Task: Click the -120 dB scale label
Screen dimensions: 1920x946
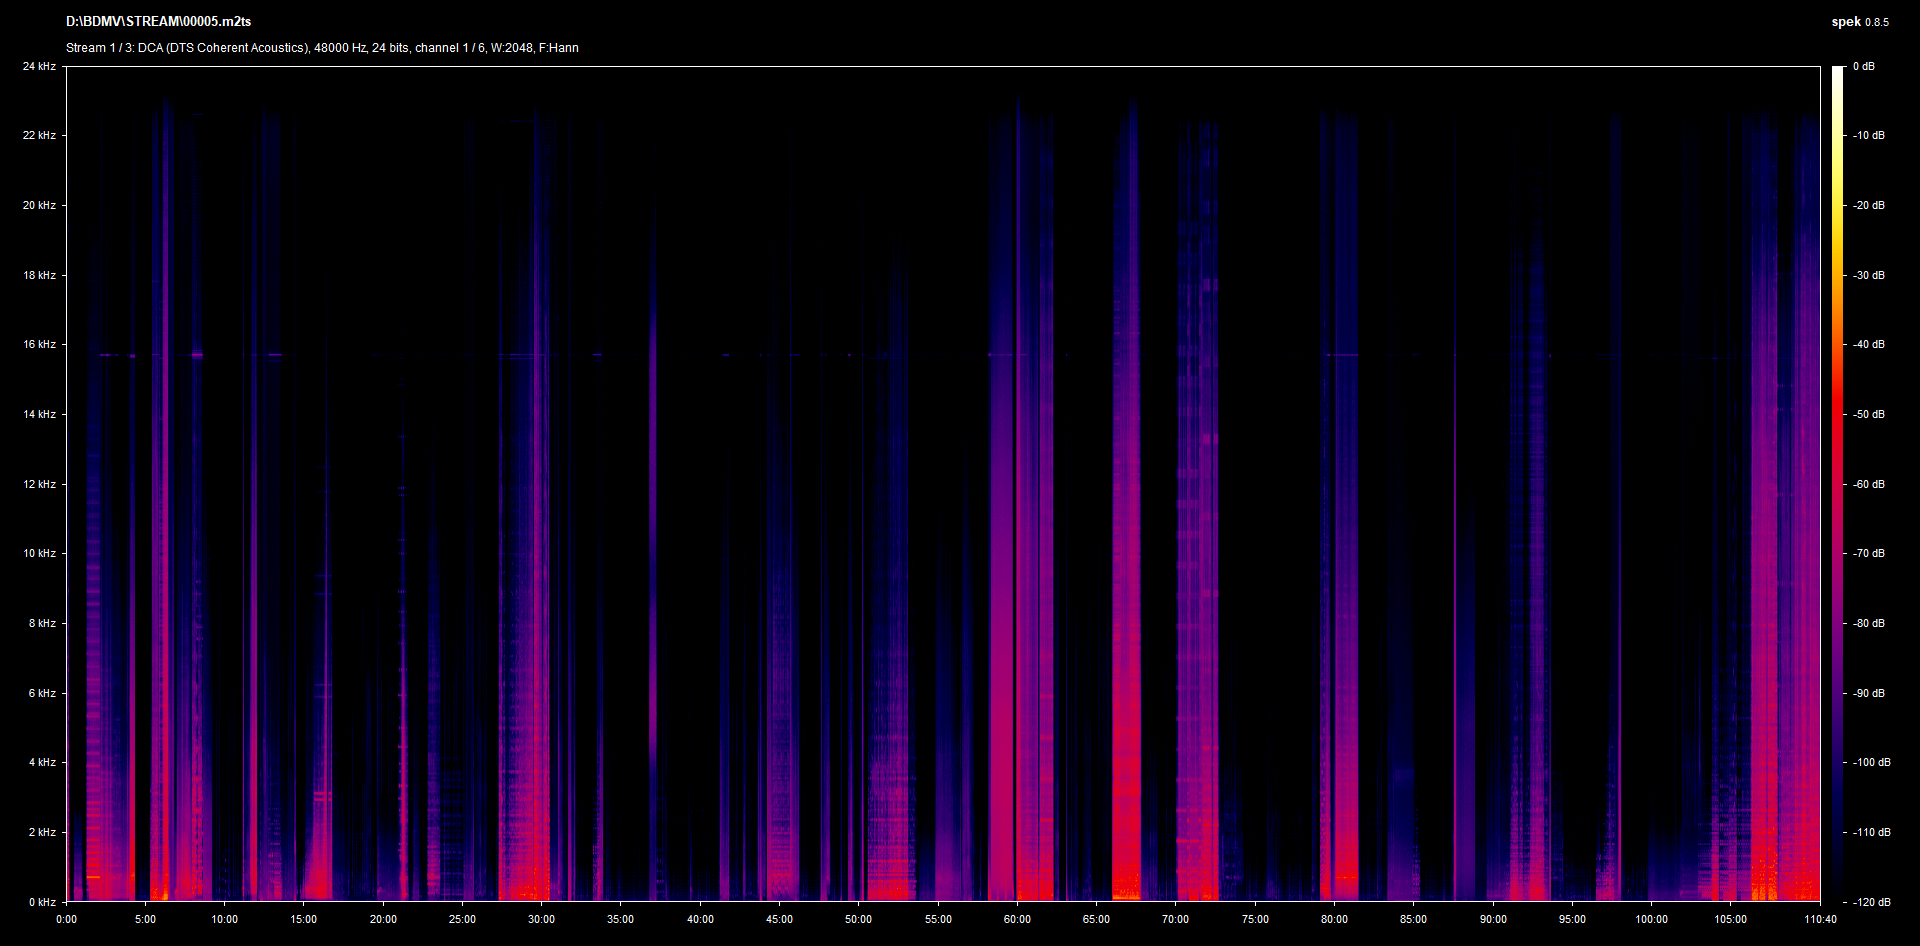Action: pos(1871,902)
